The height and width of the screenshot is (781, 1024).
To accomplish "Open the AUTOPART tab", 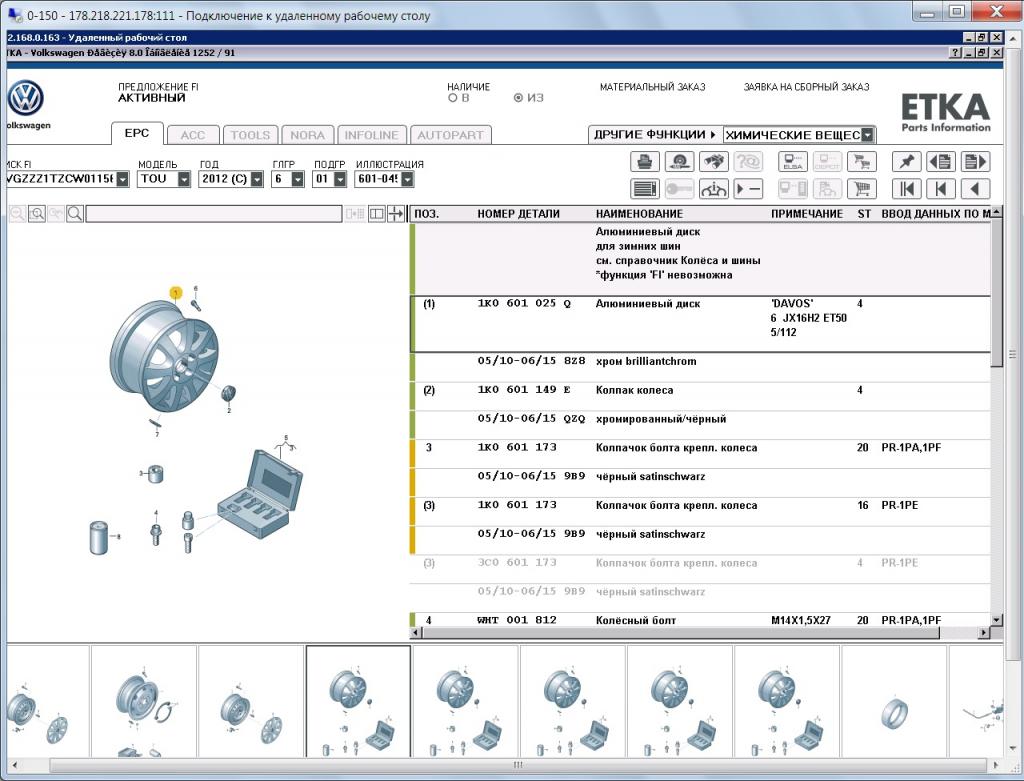I will 451,135.
